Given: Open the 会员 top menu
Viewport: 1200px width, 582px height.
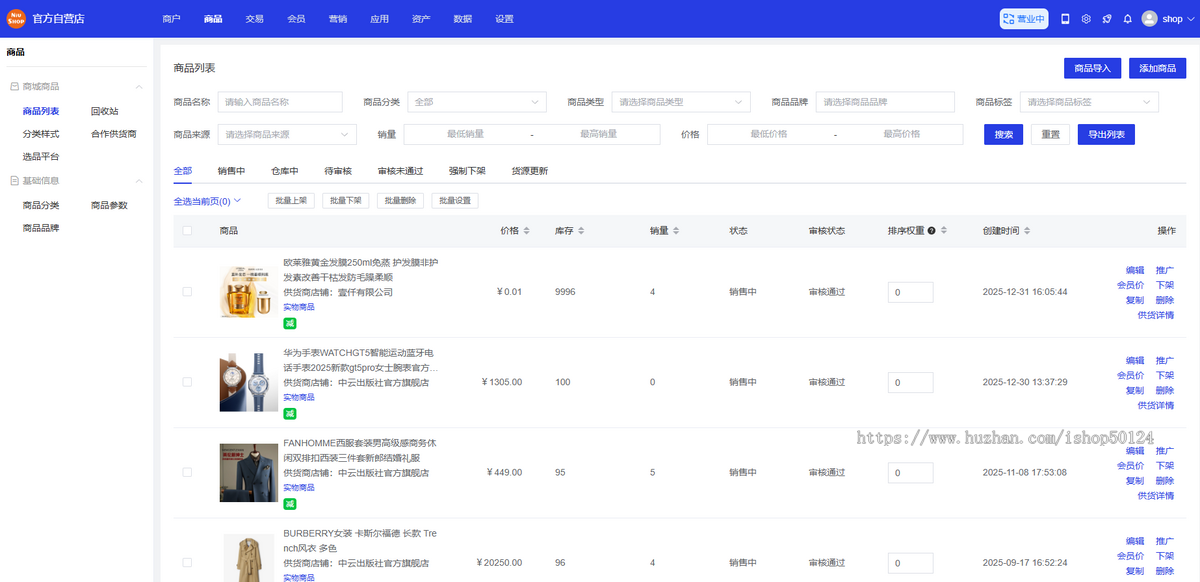Looking at the screenshot, I should (296, 19).
